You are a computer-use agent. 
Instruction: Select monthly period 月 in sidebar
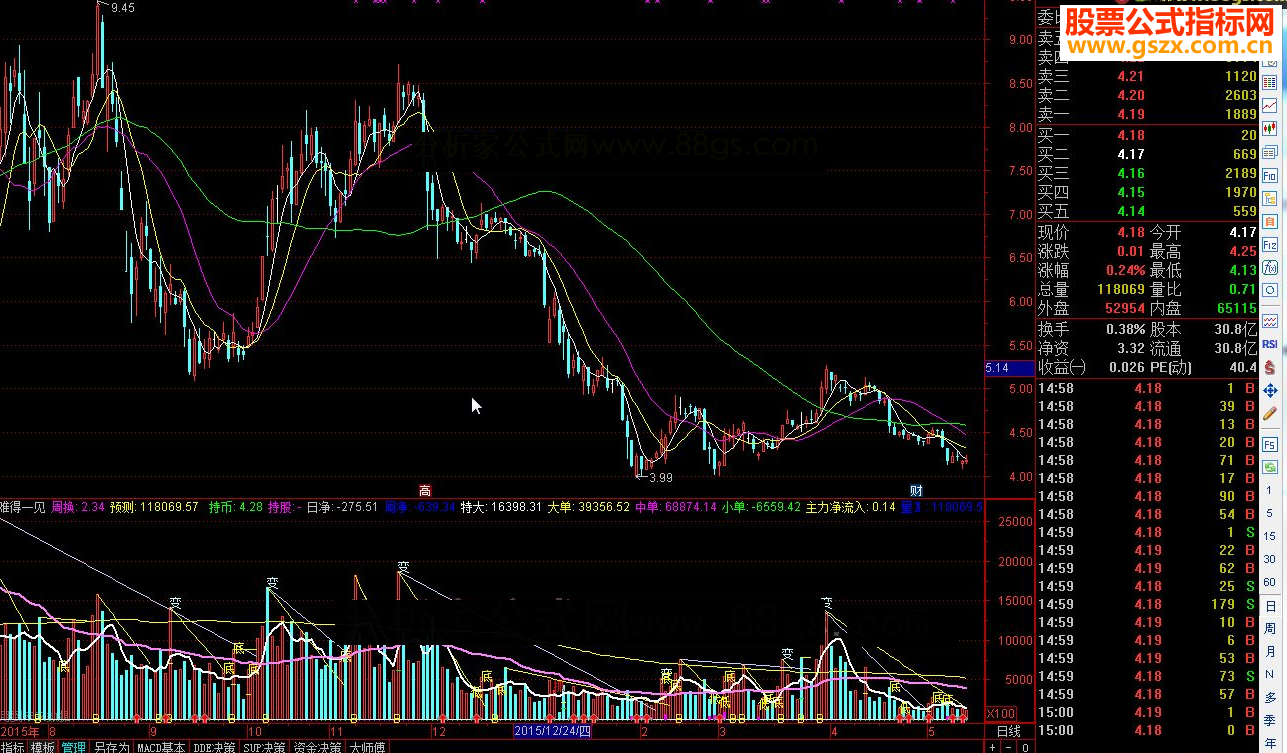pos(1270,652)
